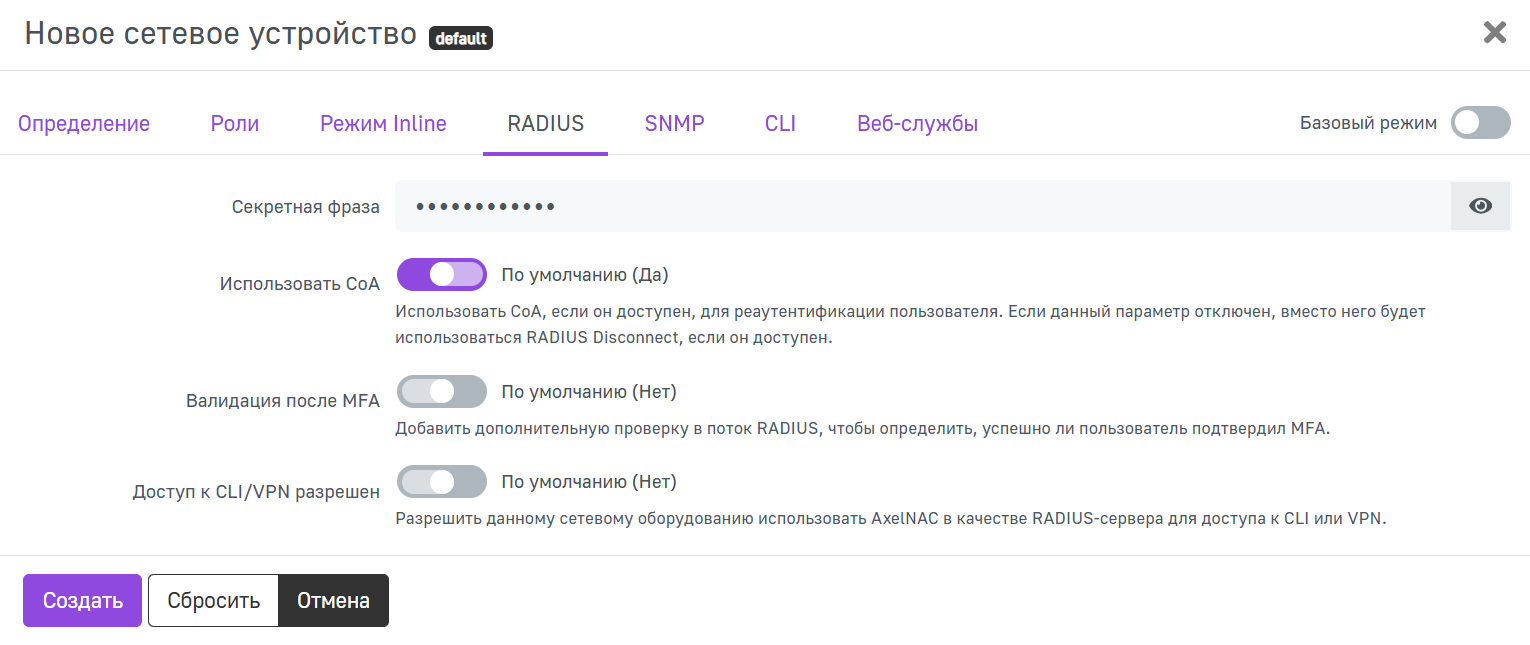
Task: Close the new network device dialog
Action: coord(1494,33)
